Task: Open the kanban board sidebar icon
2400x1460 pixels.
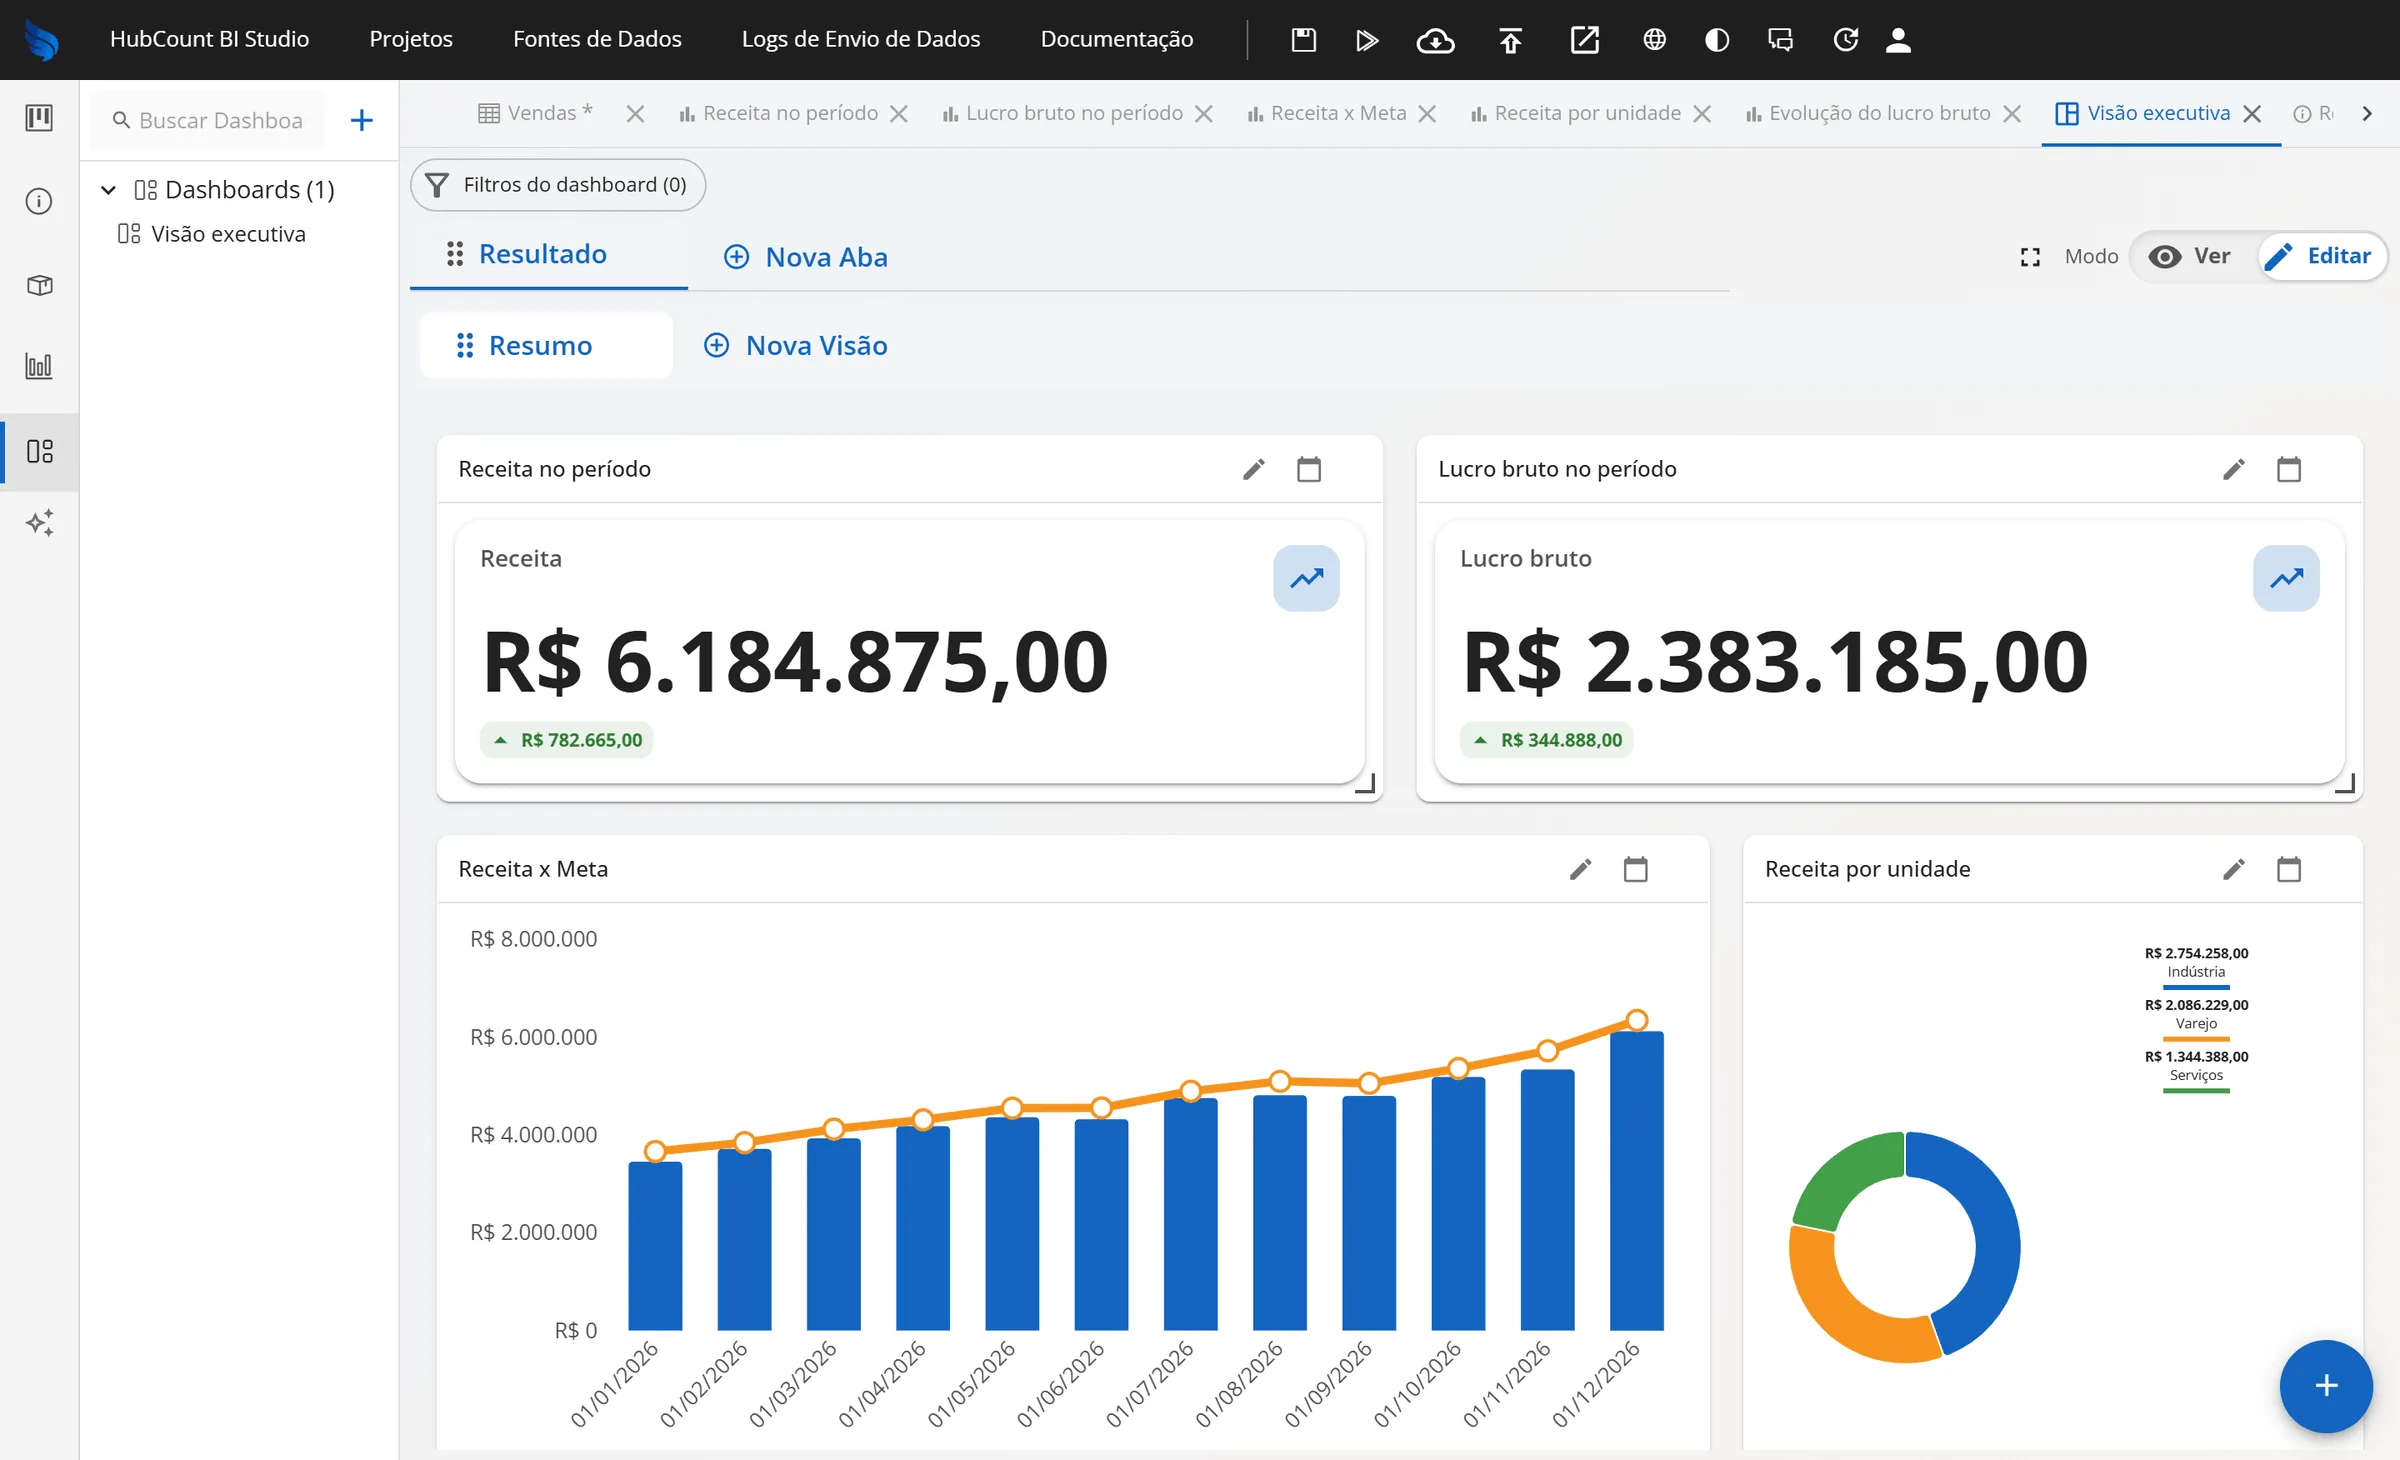Action: pyautogui.click(x=39, y=118)
